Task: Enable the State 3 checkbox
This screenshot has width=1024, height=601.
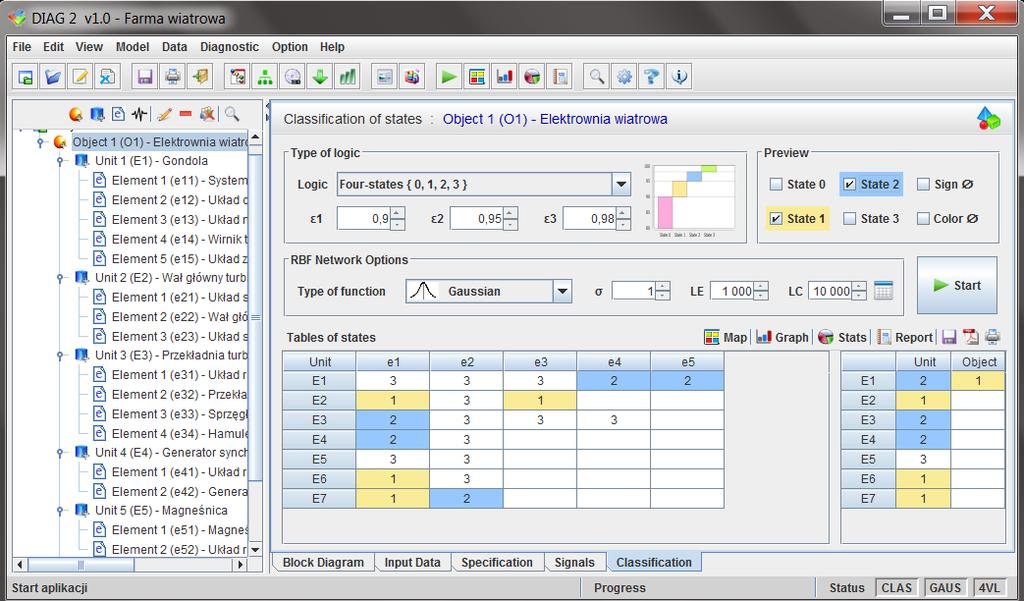Action: (x=849, y=219)
